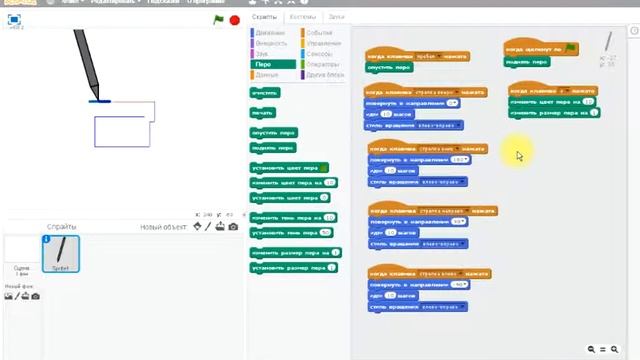Open the Внешность block category

point(271,43)
